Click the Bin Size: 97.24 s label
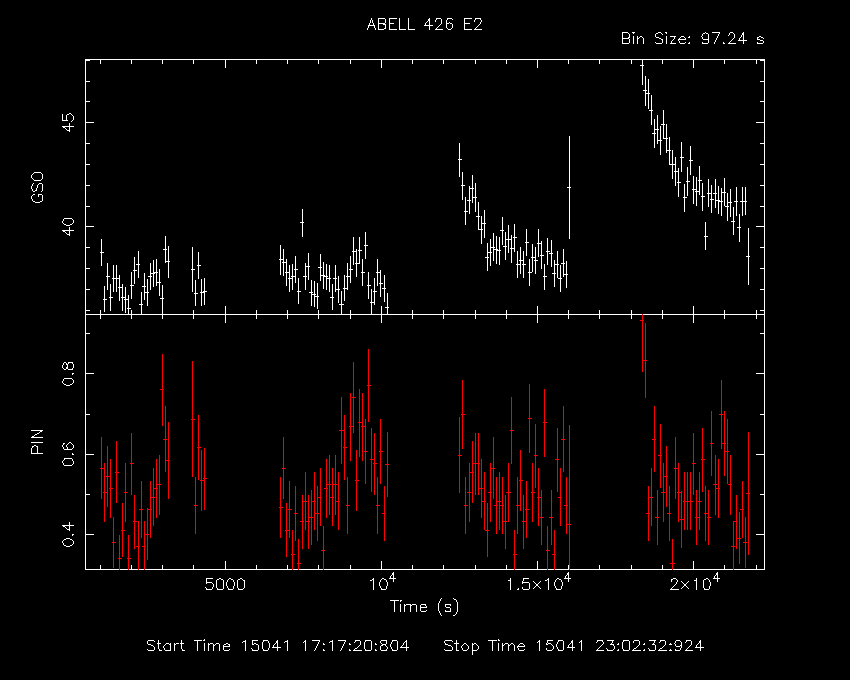850x680 pixels. tap(692, 39)
